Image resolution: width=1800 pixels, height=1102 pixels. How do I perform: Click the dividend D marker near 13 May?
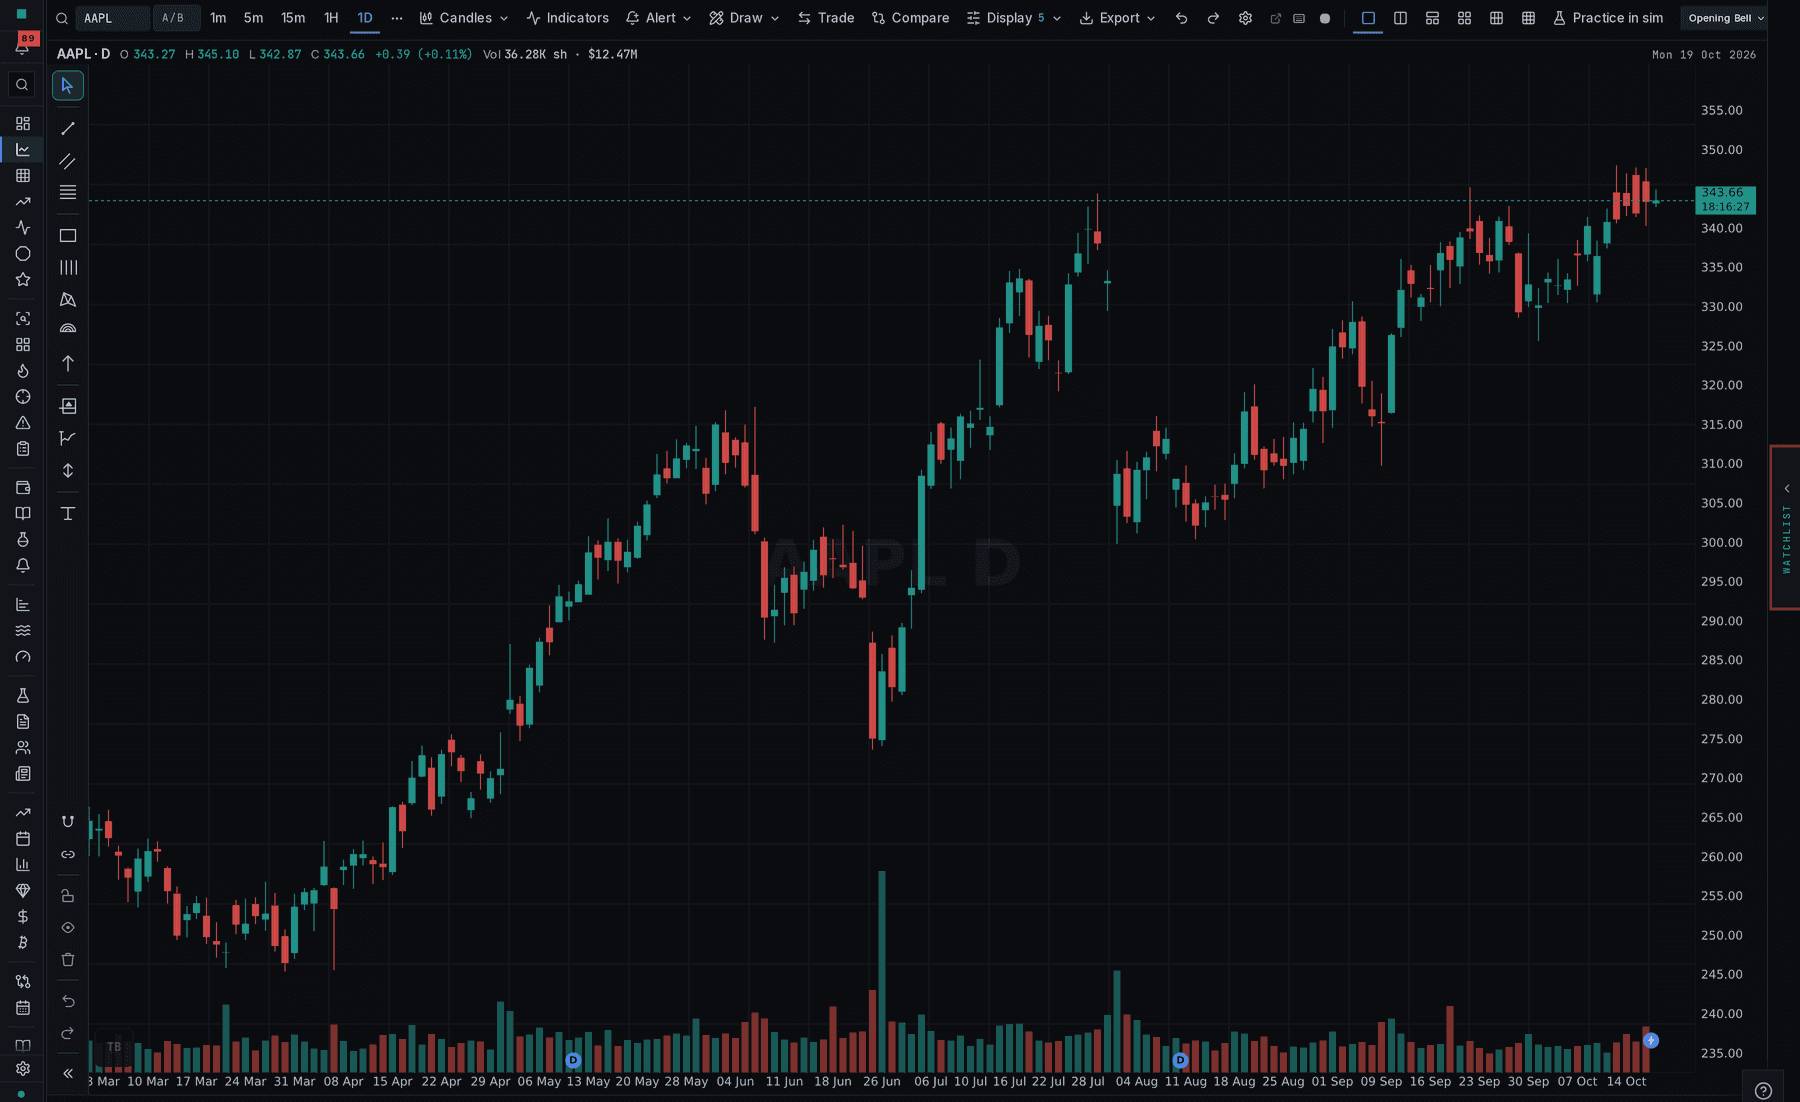coord(573,1060)
